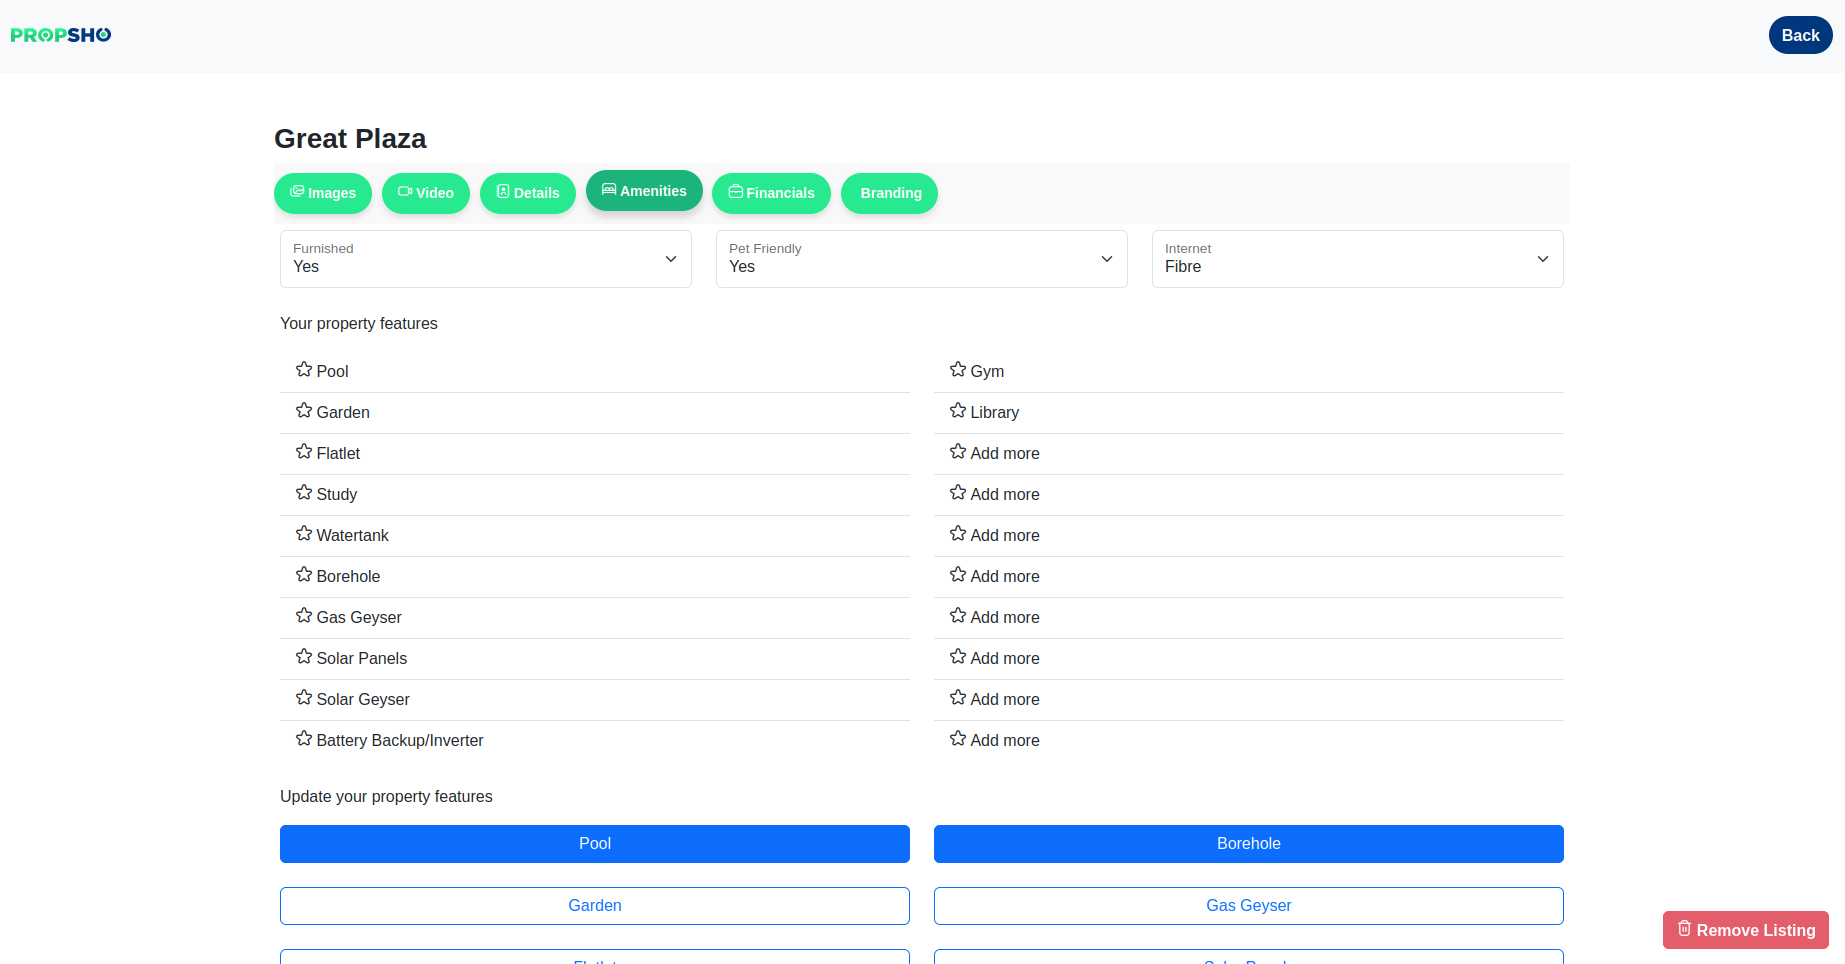Screen dimensions: 1845x964
Task: Click the star icon beside Pool
Action: (x=304, y=369)
